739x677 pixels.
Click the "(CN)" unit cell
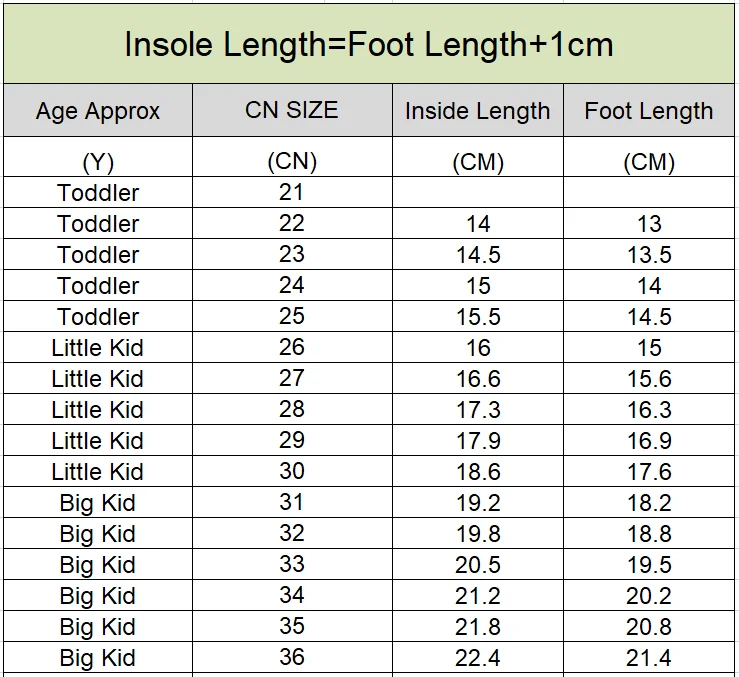[291, 161]
